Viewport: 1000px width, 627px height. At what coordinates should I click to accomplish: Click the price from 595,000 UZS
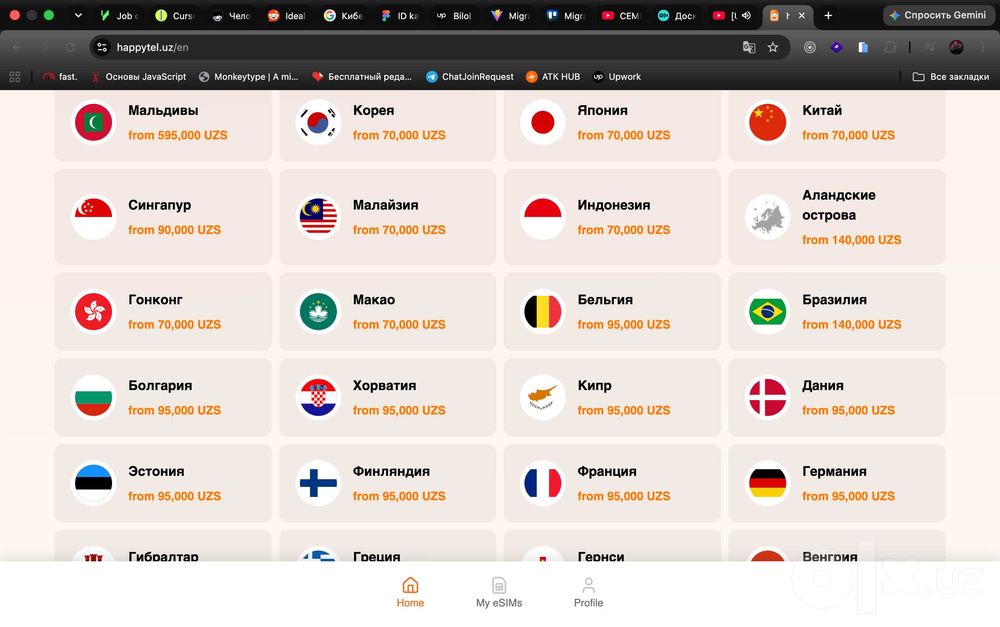coord(178,135)
